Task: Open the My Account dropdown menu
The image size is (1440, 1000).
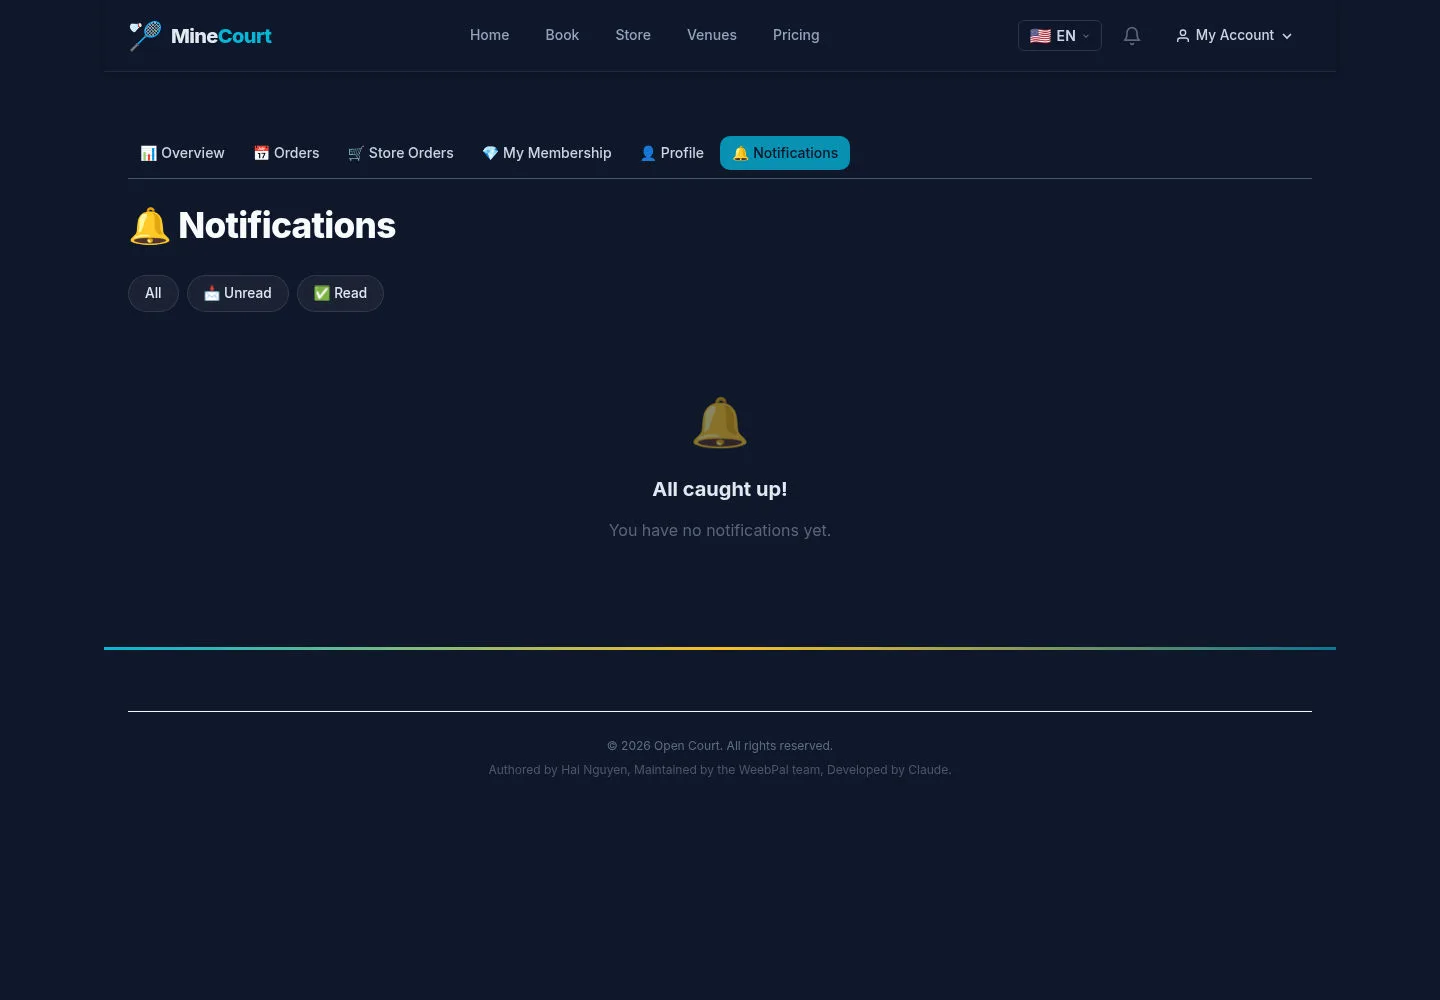Action: (1234, 36)
